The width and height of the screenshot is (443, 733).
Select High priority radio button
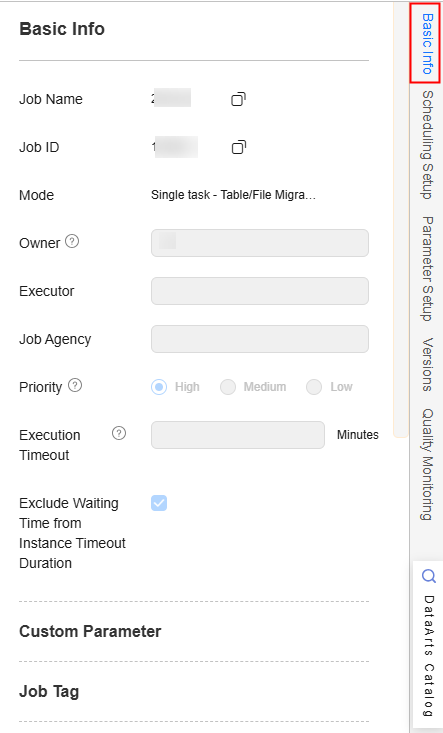click(x=159, y=387)
